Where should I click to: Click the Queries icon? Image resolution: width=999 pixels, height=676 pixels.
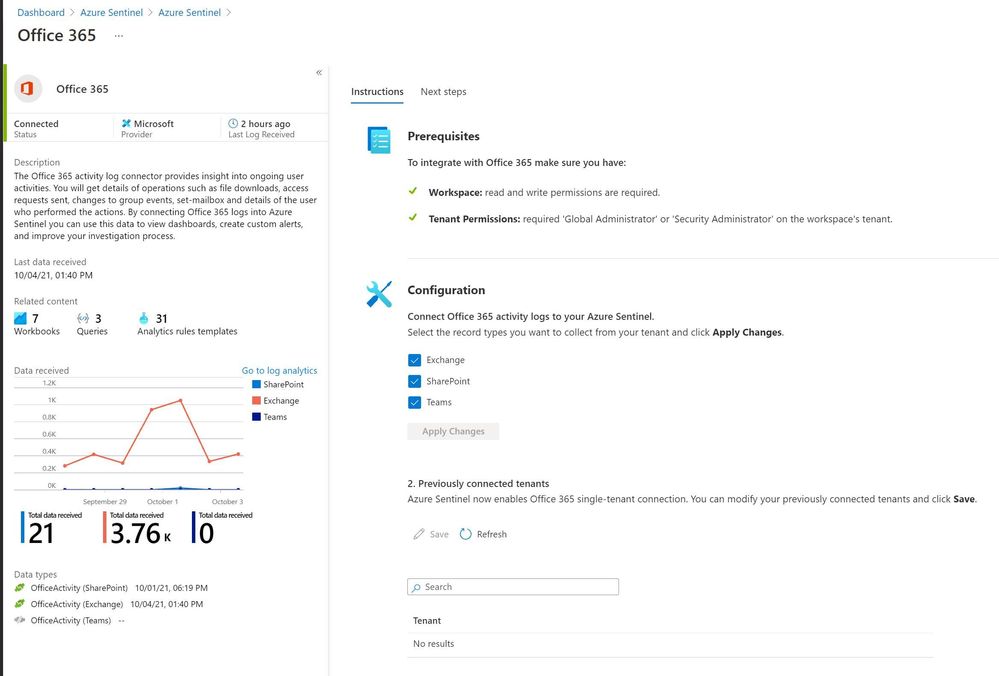point(83,318)
